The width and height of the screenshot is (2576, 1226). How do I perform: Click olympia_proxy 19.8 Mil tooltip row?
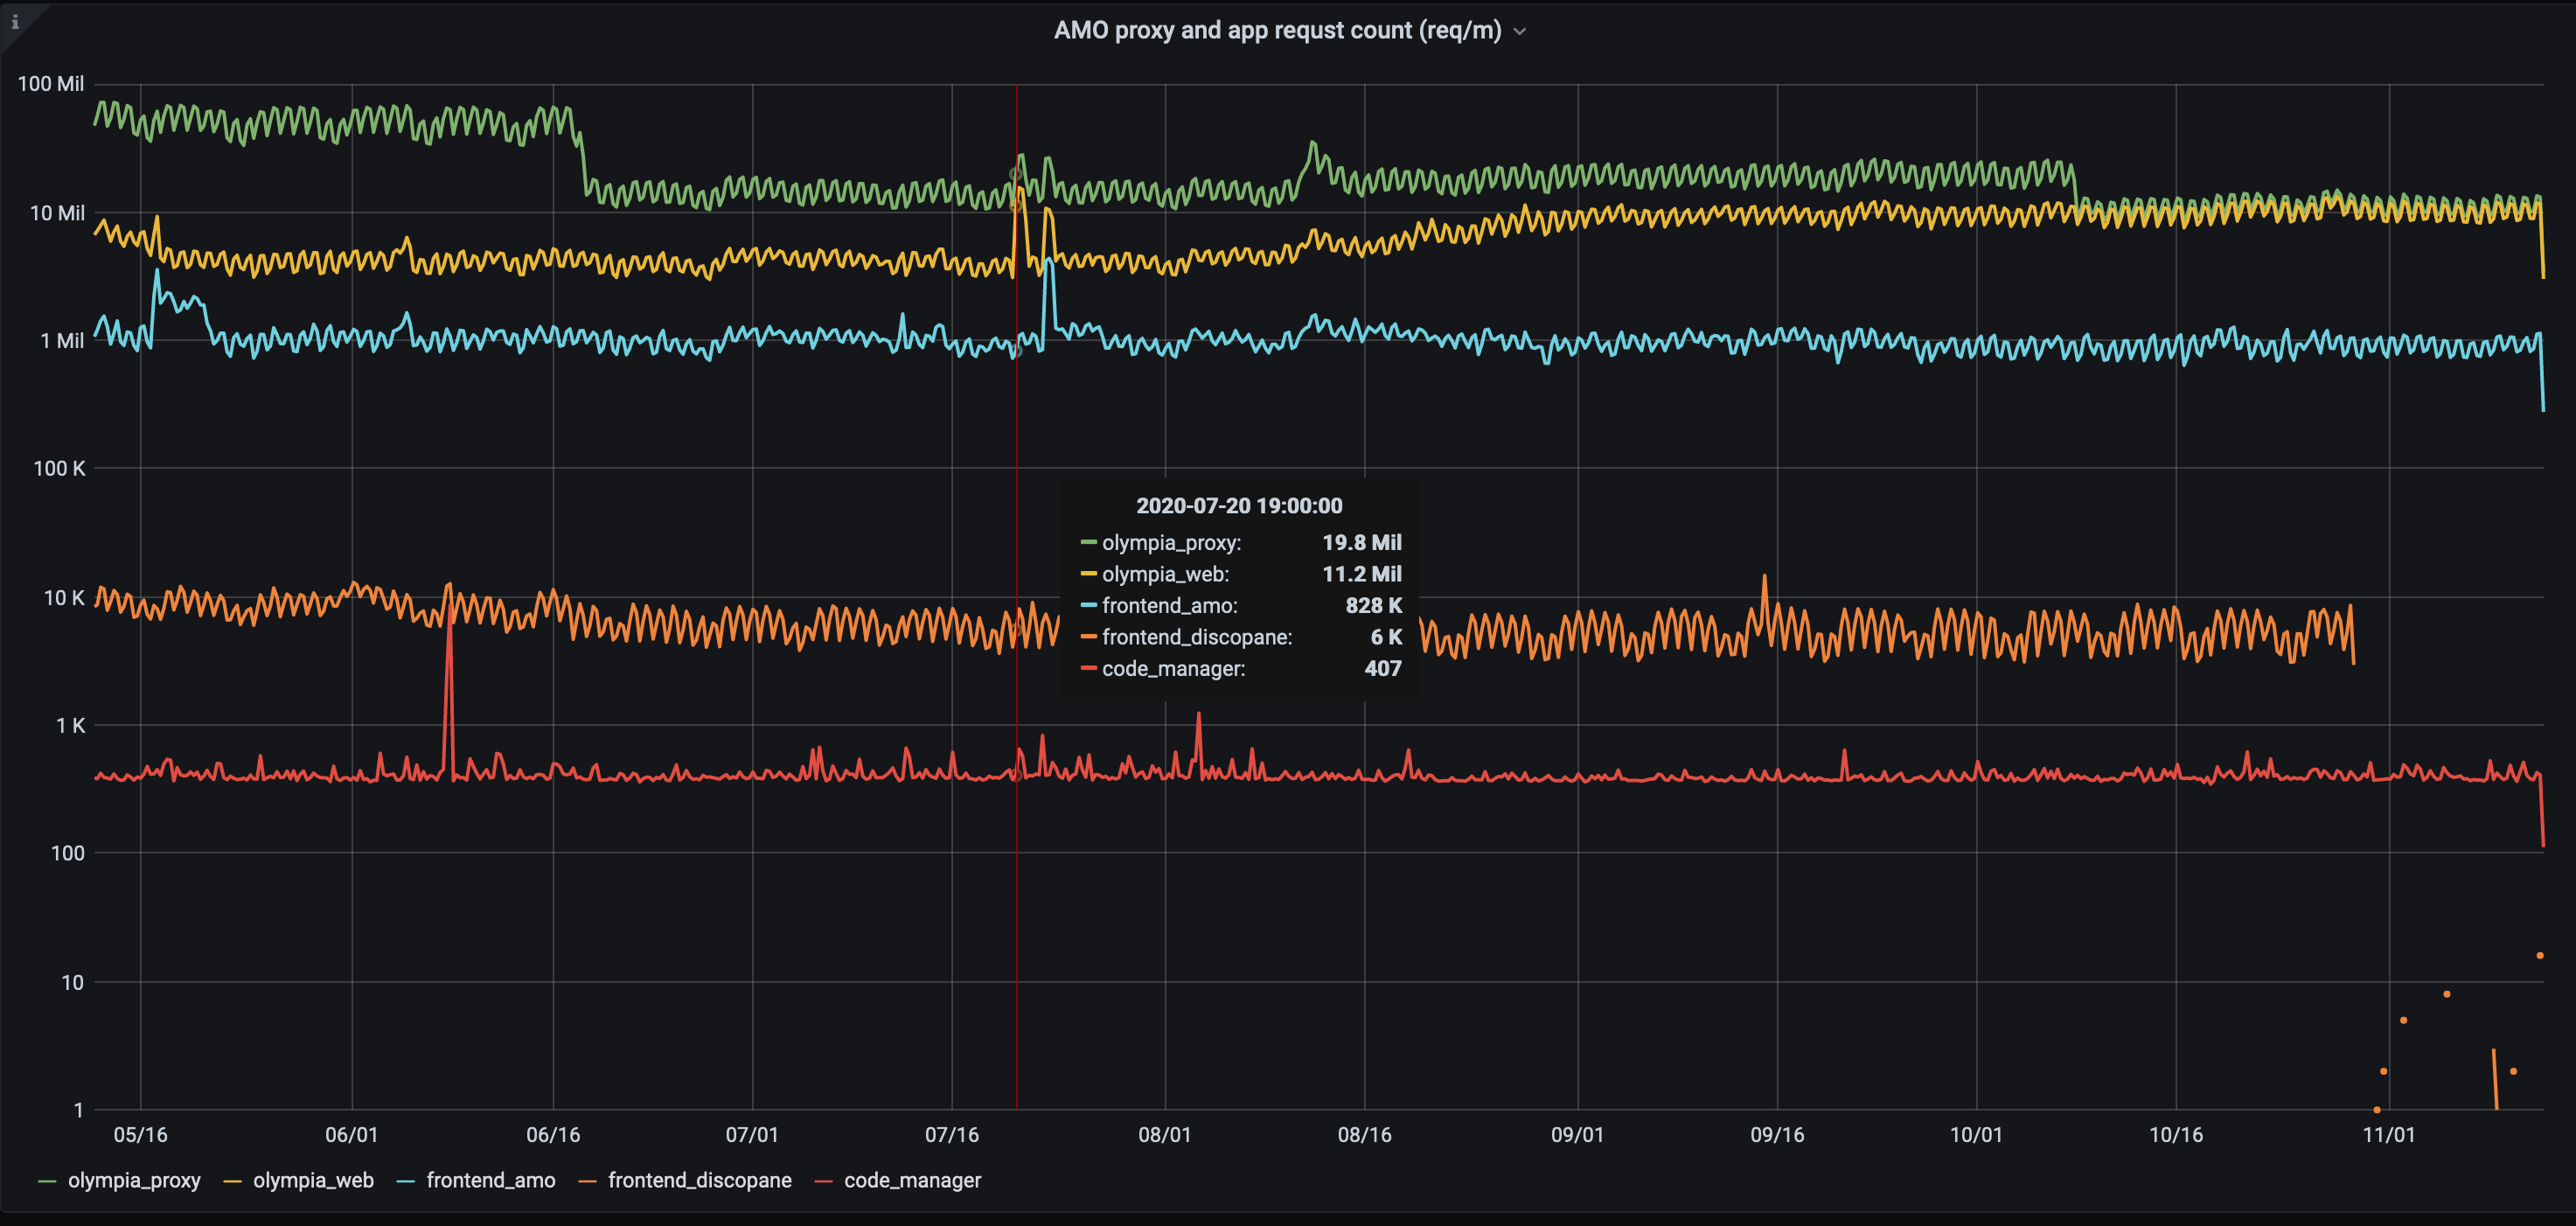point(1240,543)
